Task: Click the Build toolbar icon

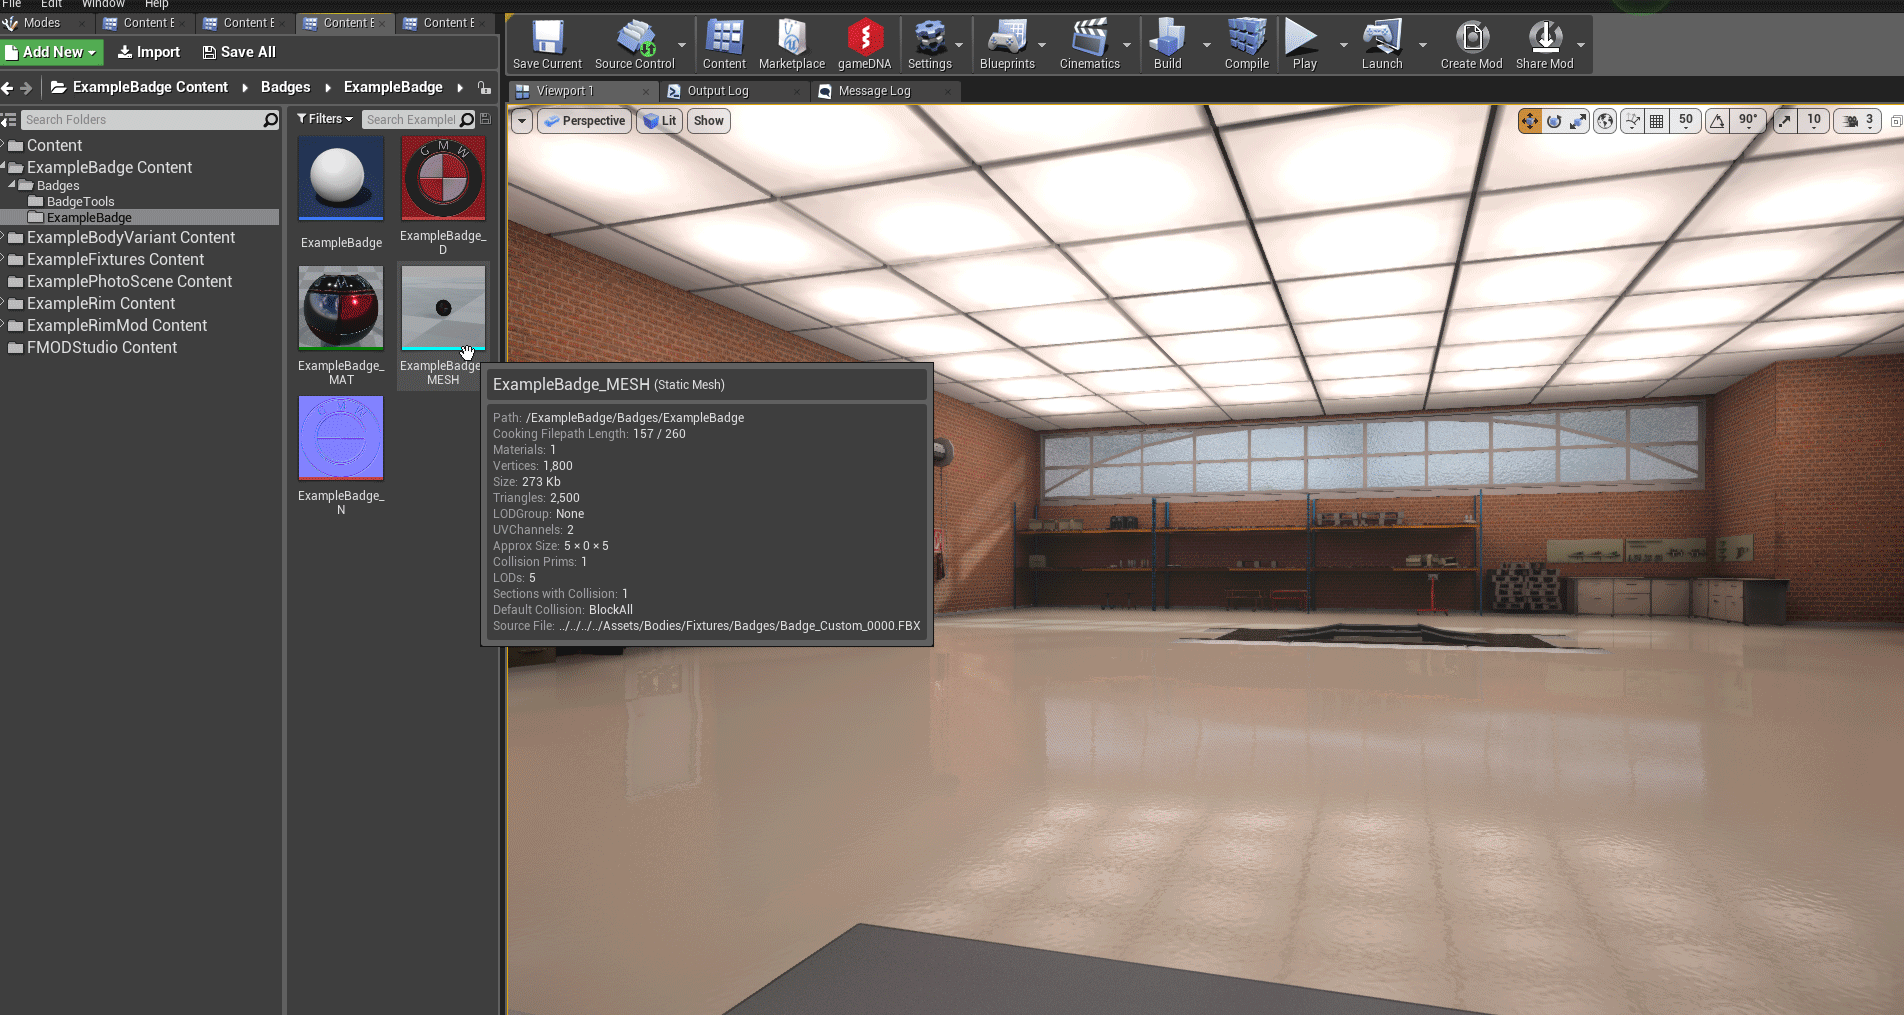Action: [x=1167, y=45]
